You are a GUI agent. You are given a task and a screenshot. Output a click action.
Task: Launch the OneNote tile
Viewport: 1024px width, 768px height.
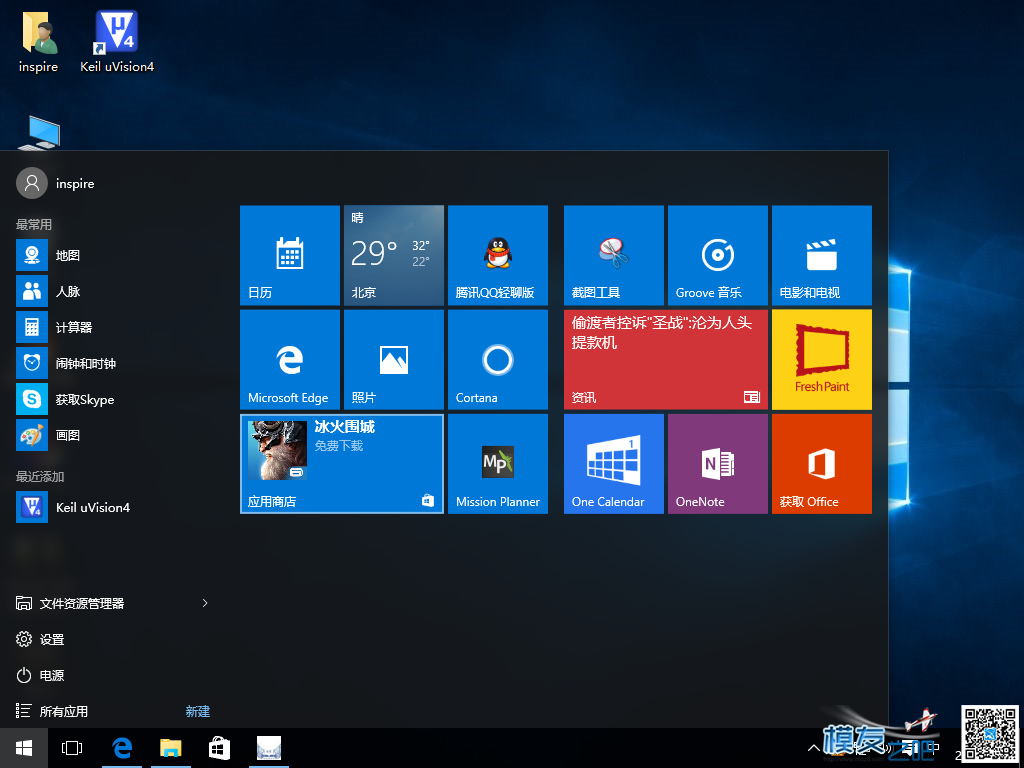(718, 464)
